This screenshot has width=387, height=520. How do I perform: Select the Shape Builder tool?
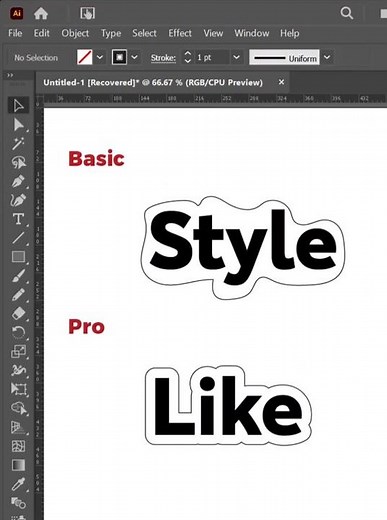point(18,408)
